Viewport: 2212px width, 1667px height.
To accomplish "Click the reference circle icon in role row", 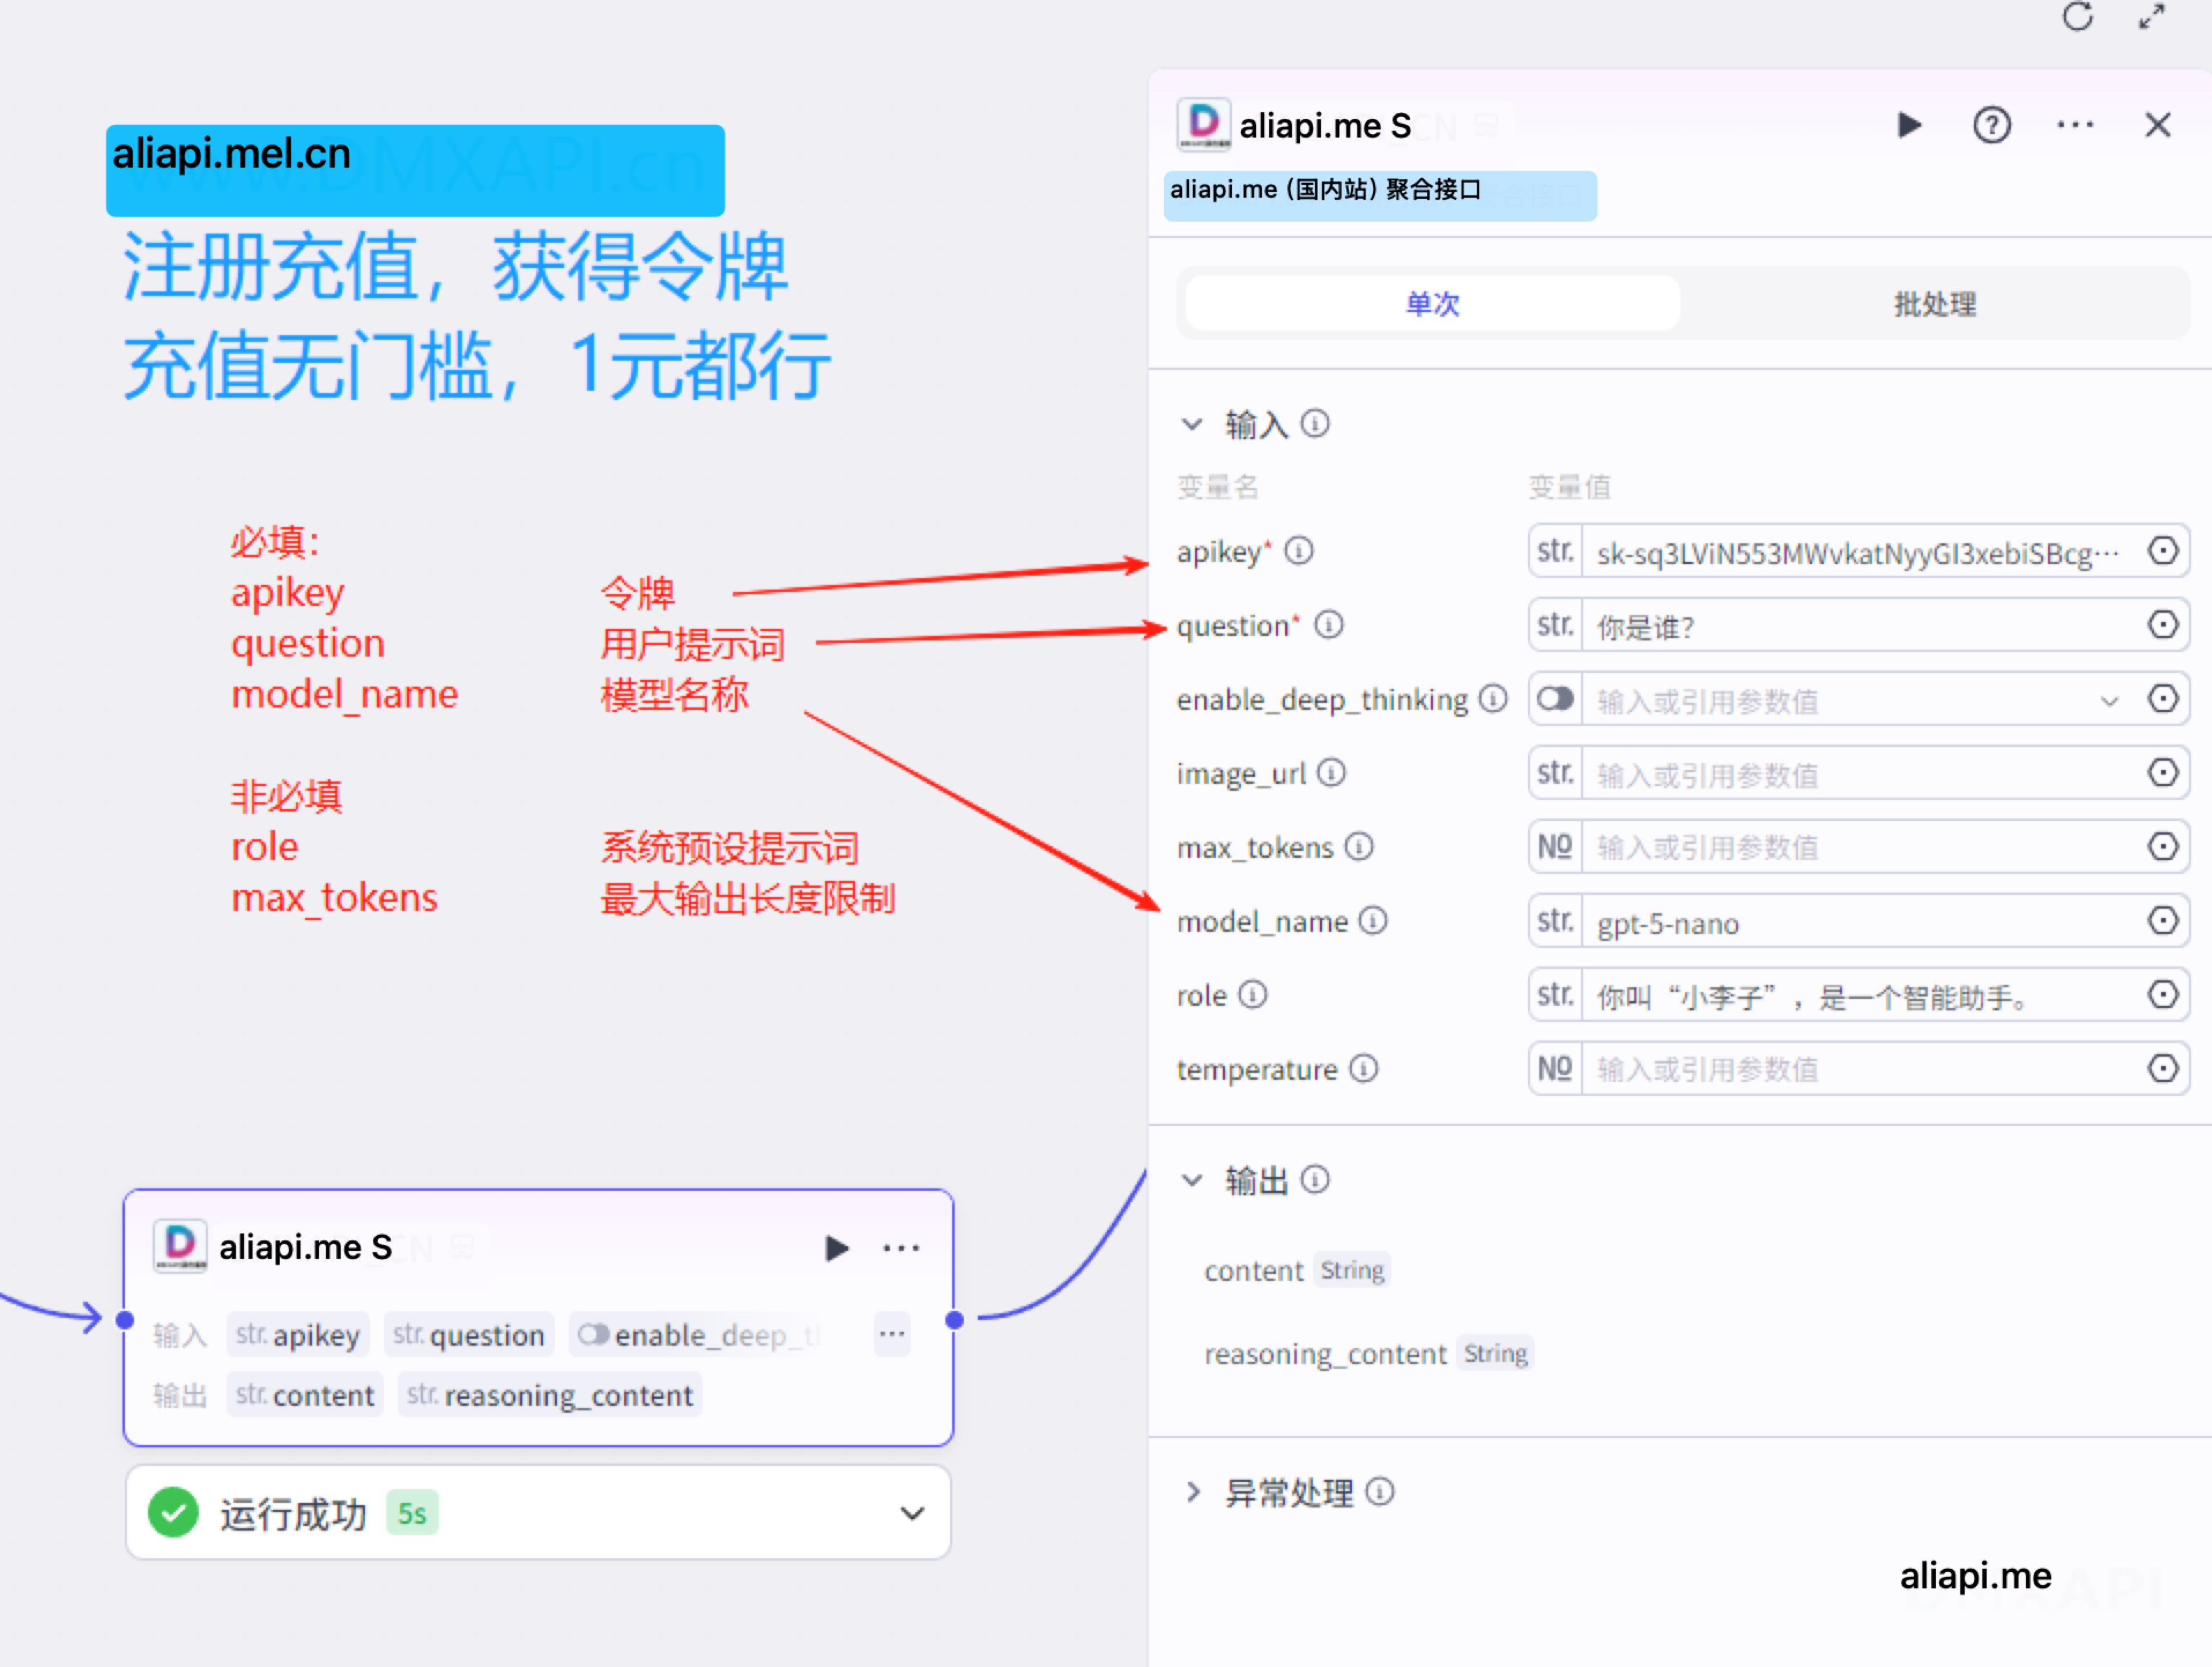I will point(2163,994).
